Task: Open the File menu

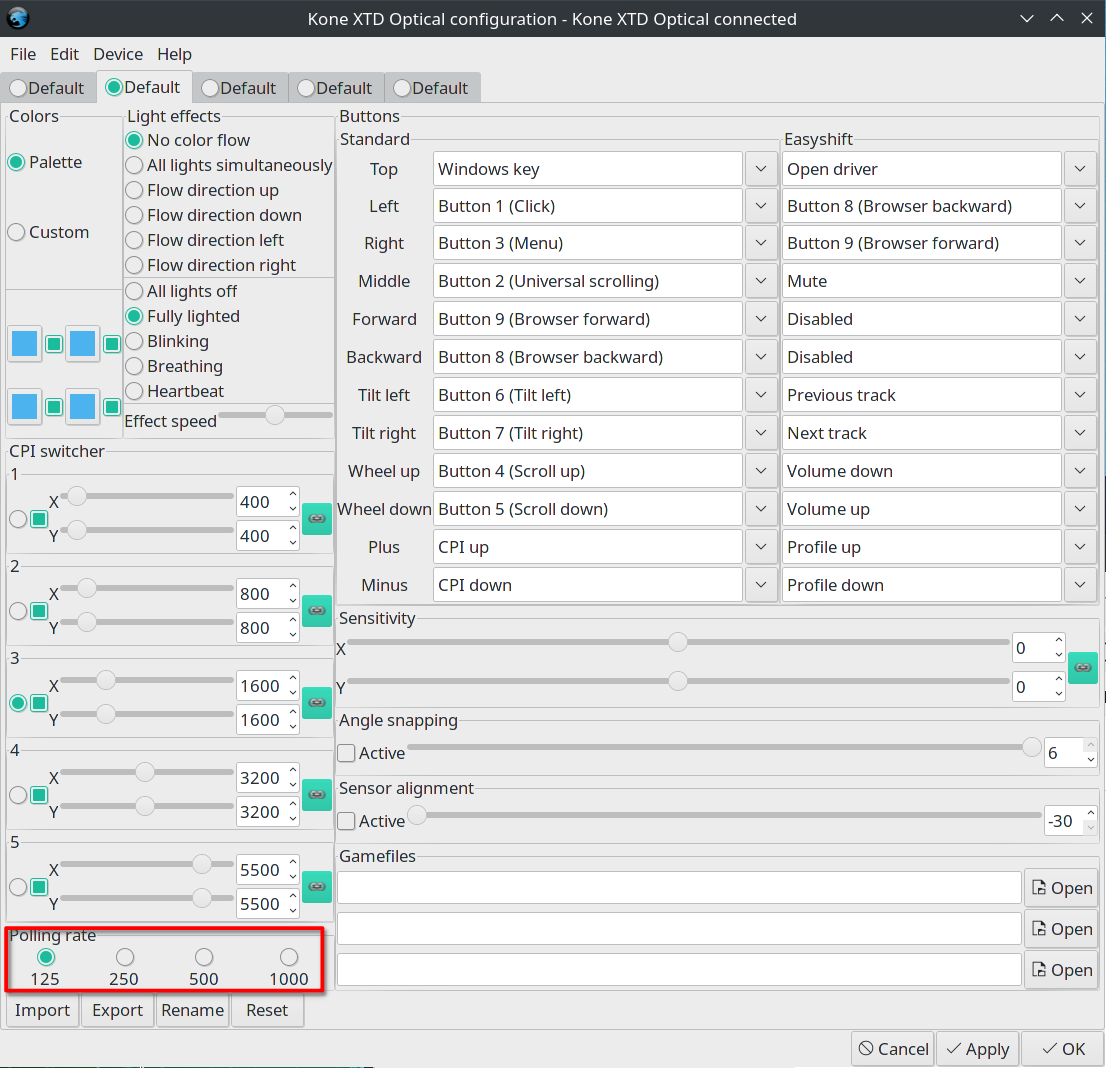Action: click(23, 54)
